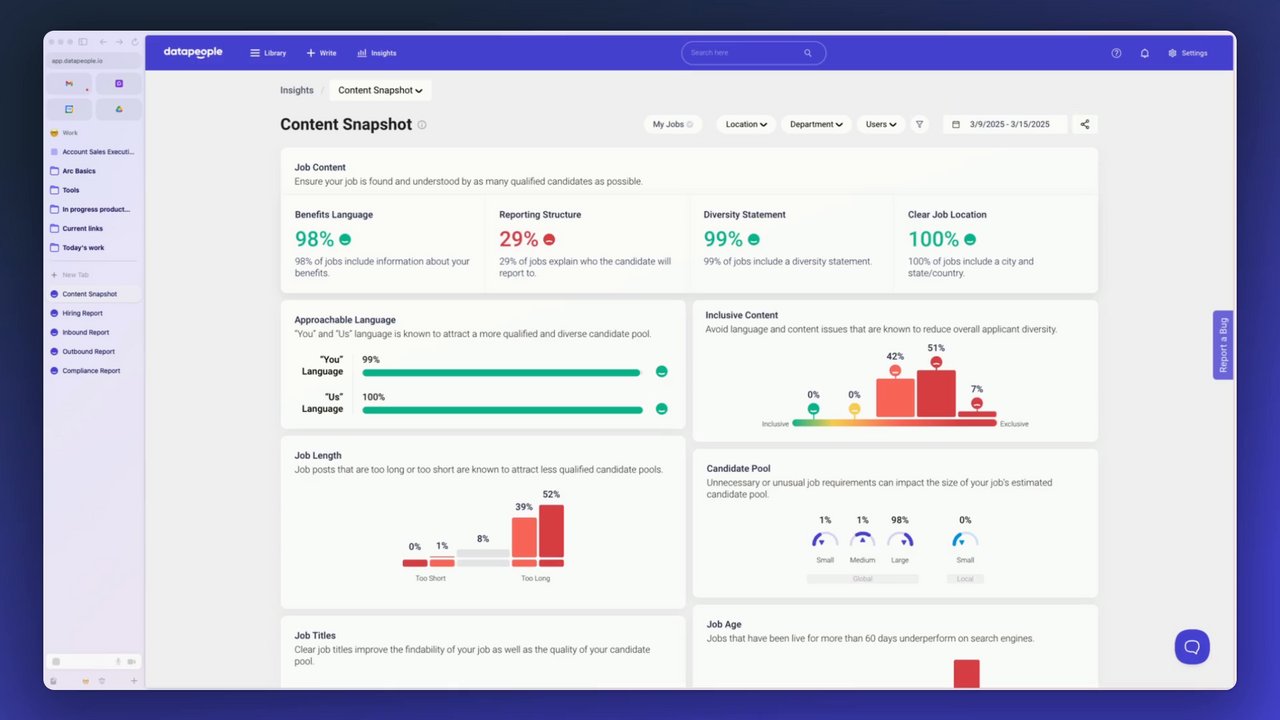Viewport: 1280px width, 720px height.
Task: Click the app.datapeople.io URL bar
Action: click(x=94, y=61)
